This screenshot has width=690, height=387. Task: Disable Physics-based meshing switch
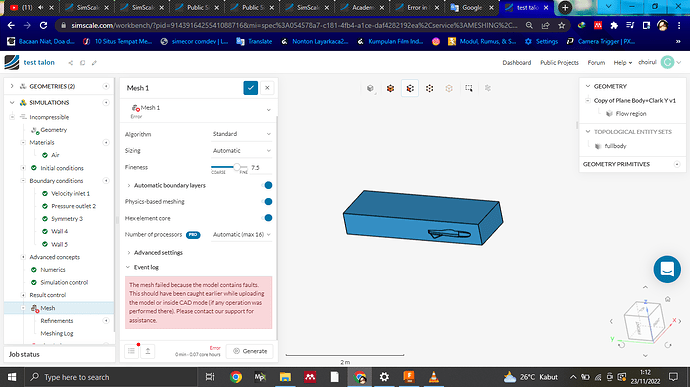[267, 202]
